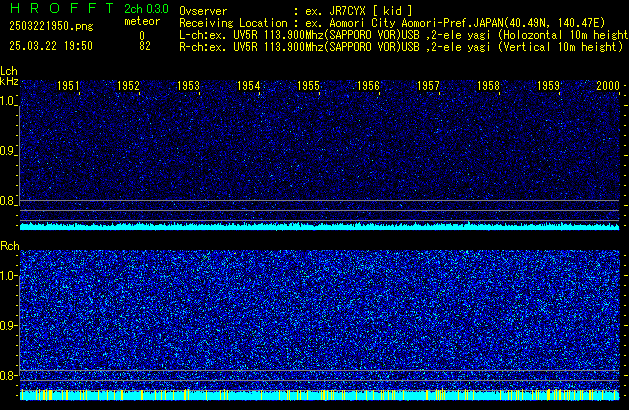
Task: Click the Lch 1.0 kHz axis label
Action: point(8,101)
